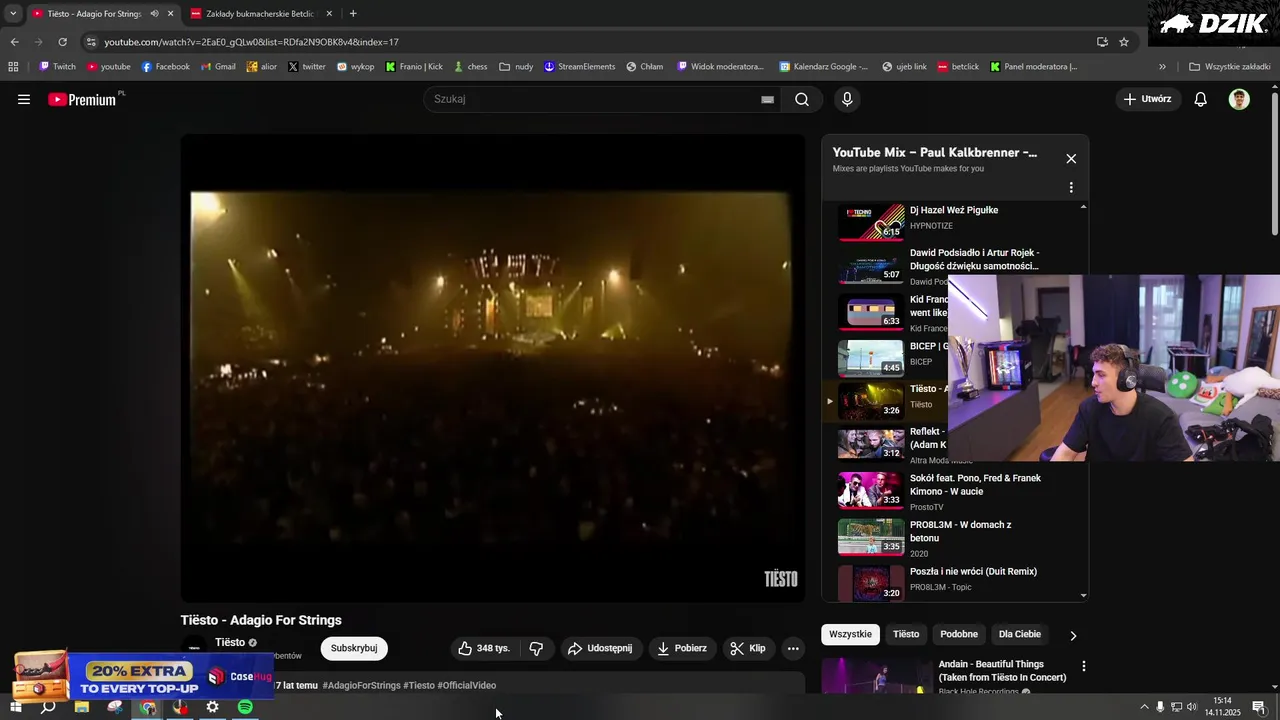This screenshot has width=1280, height=720.
Task: Open Settings gear in taskbar
Action: coord(212,707)
